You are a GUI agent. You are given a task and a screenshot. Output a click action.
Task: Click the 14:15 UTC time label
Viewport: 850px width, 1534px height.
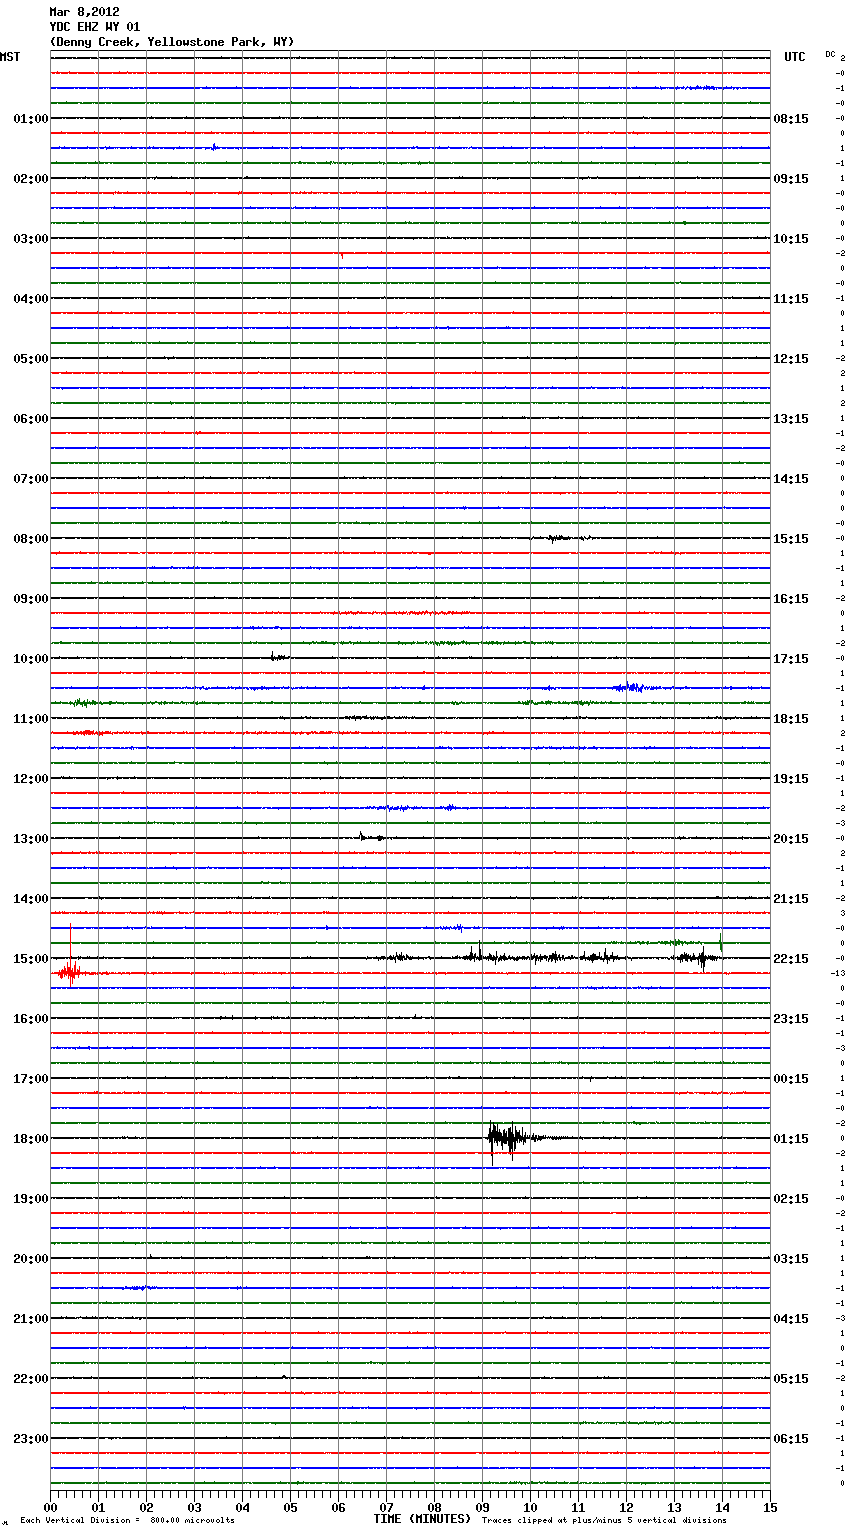pyautogui.click(x=791, y=479)
